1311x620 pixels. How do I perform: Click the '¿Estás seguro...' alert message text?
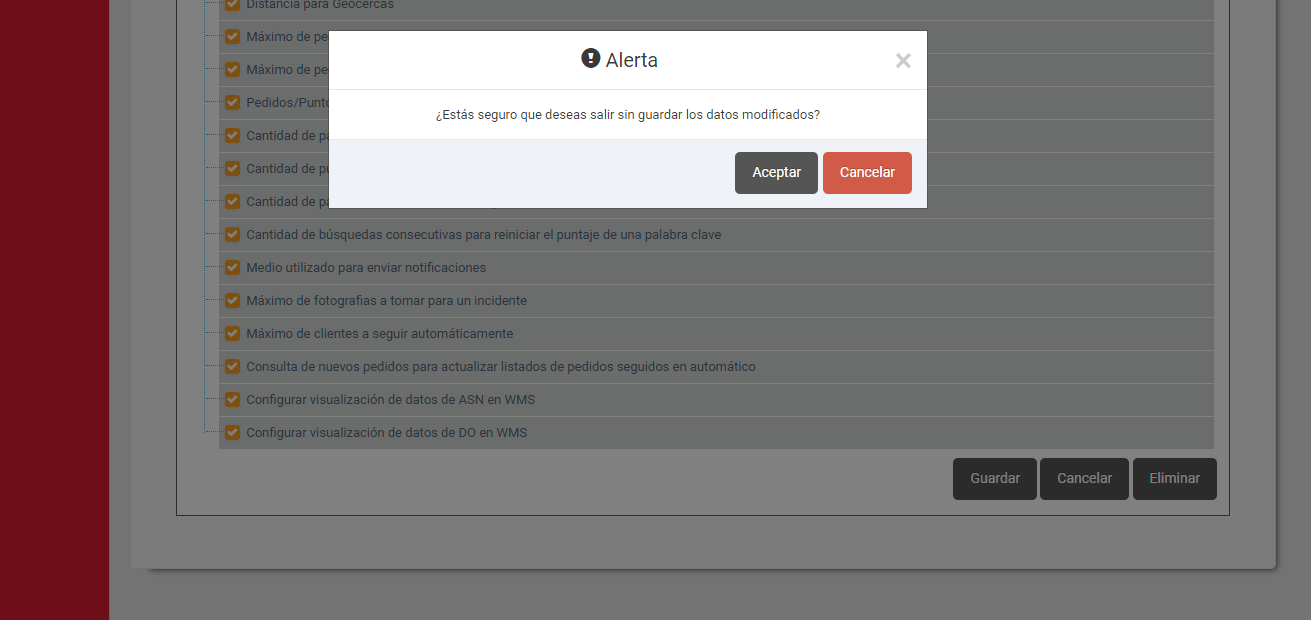627,115
